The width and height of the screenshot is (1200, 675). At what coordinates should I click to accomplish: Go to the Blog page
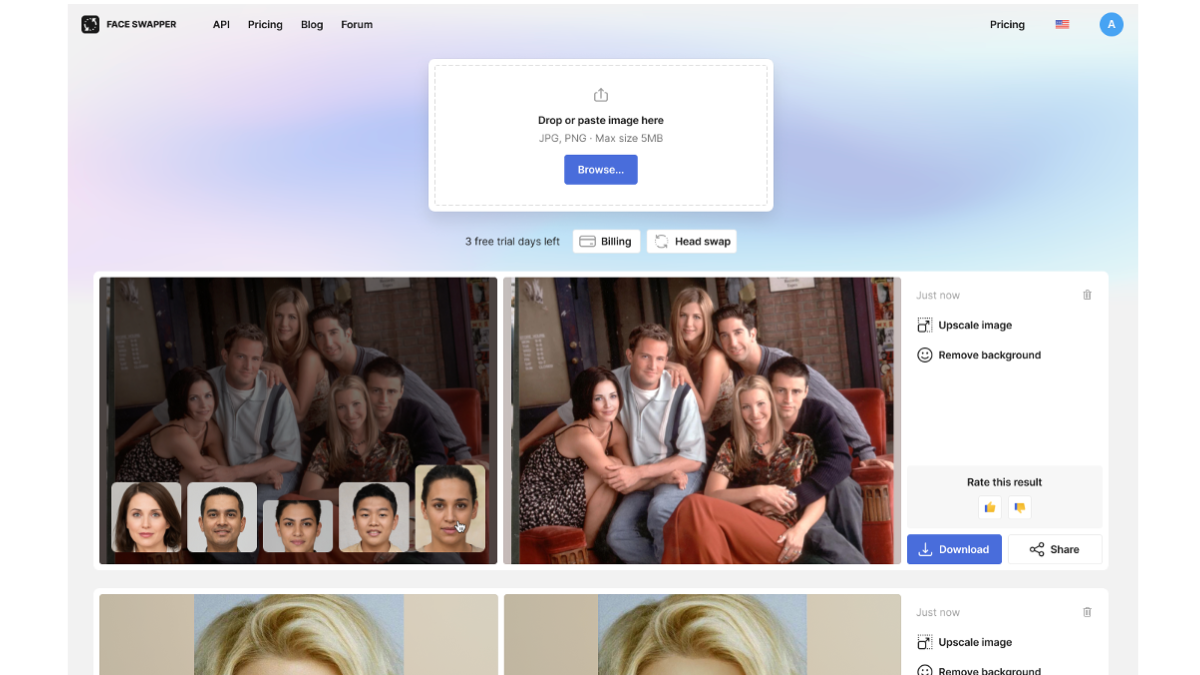point(312,24)
